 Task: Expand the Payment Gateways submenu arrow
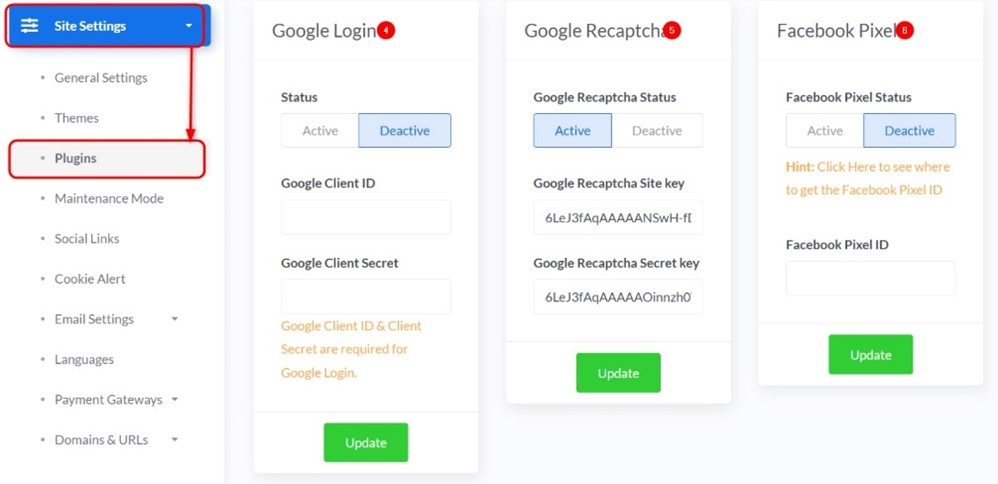click(175, 399)
